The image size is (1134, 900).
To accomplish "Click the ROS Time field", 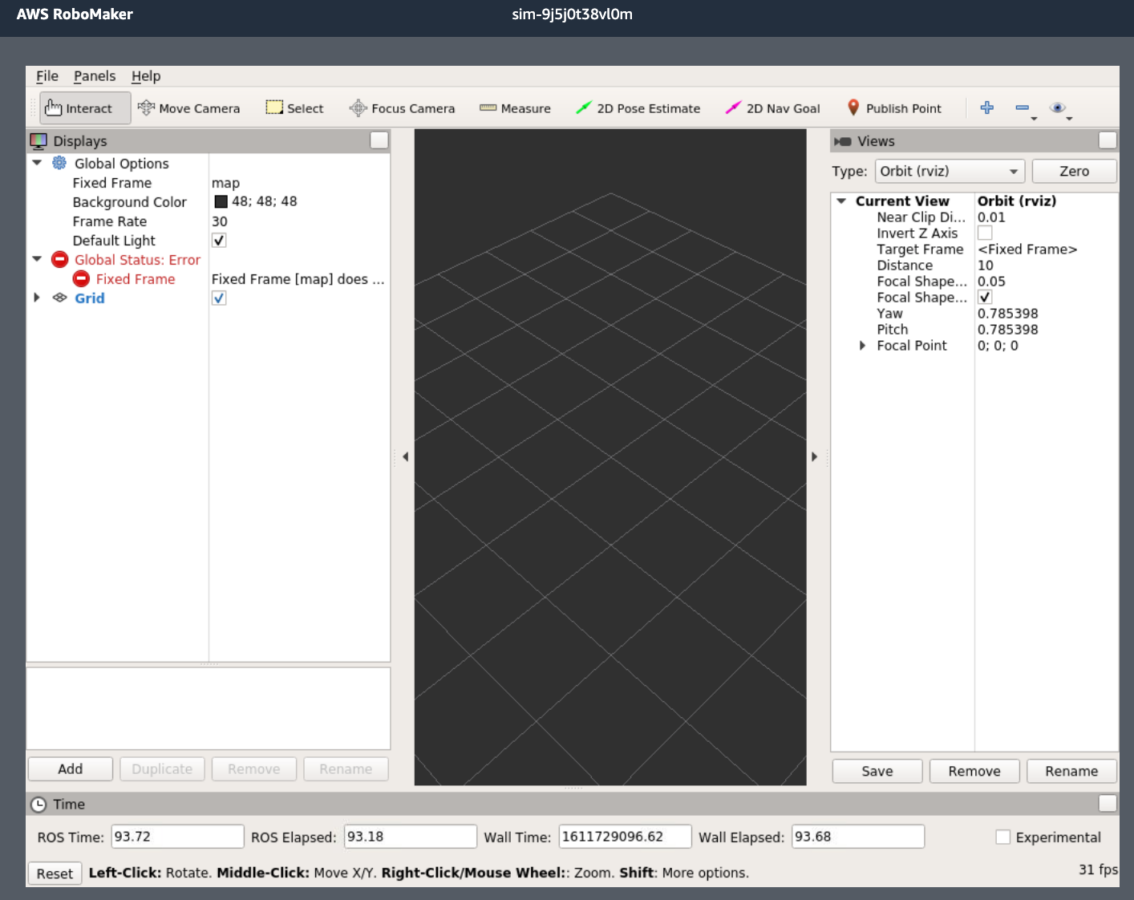I will (177, 836).
